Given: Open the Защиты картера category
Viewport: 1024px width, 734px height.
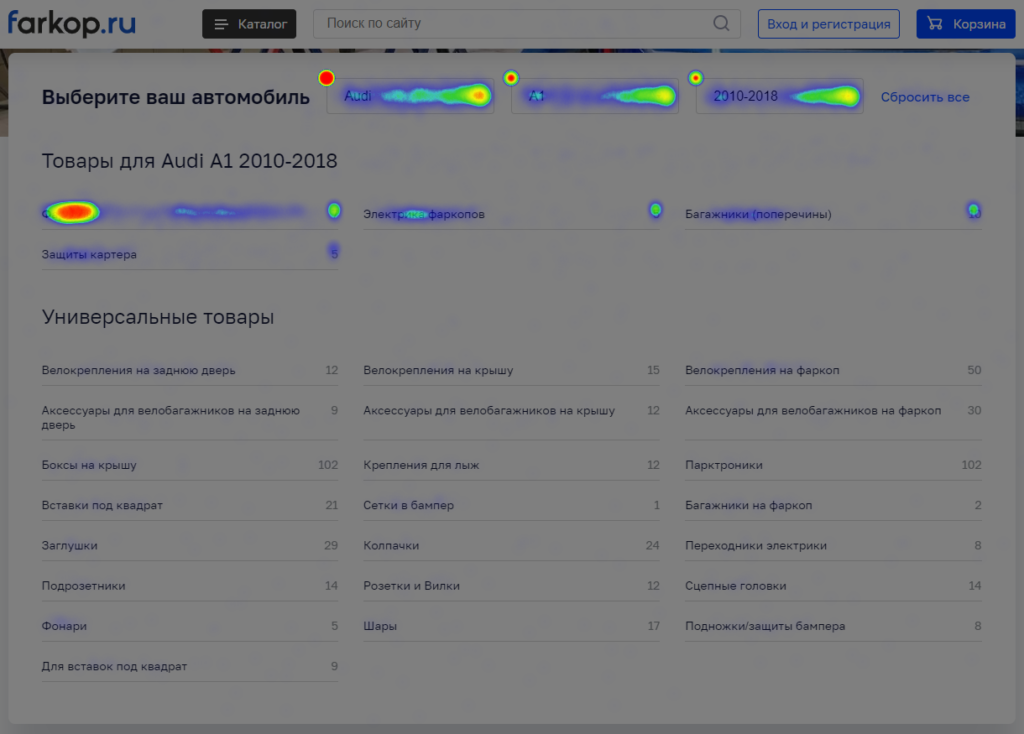Looking at the screenshot, I should (x=90, y=255).
